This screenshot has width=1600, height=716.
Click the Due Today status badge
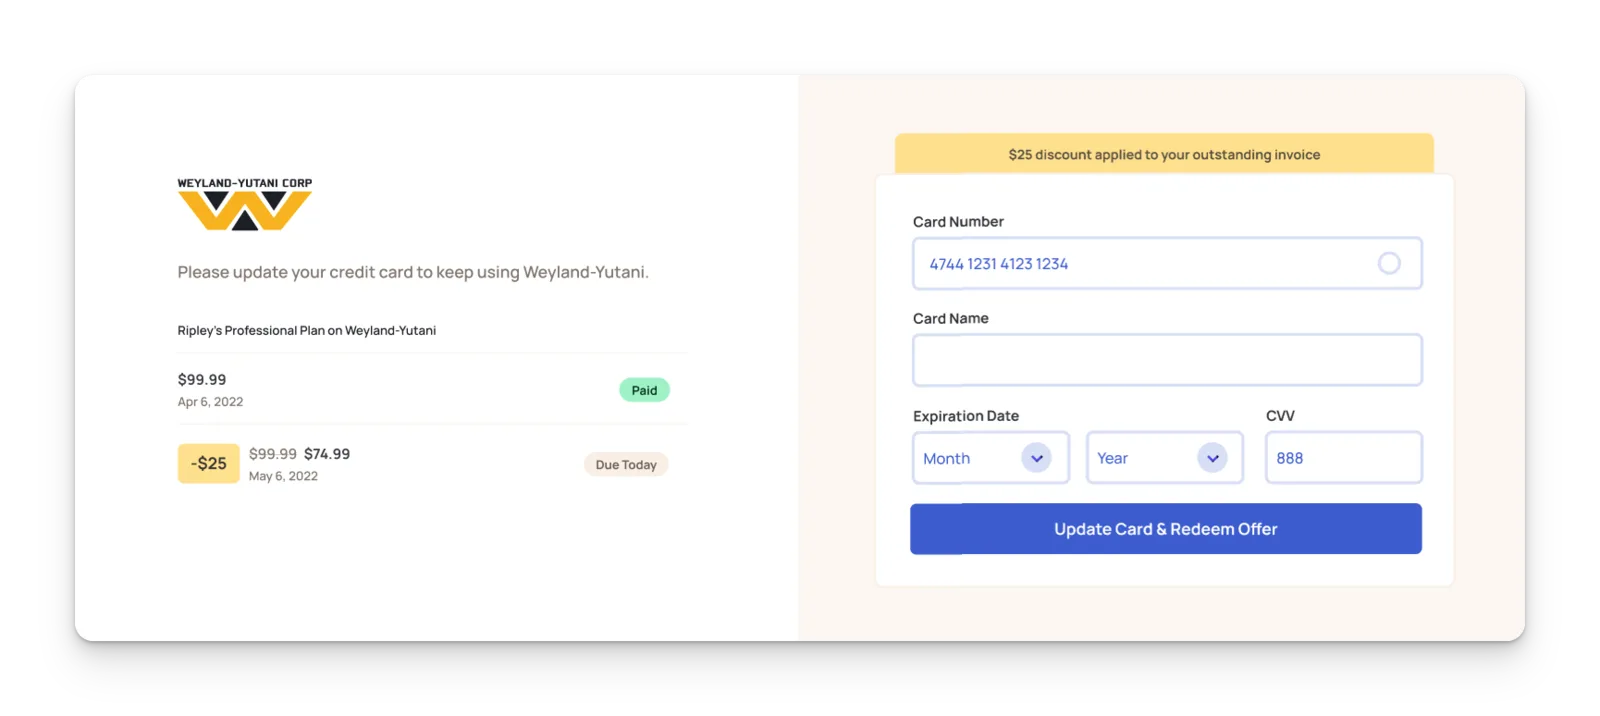click(x=626, y=464)
